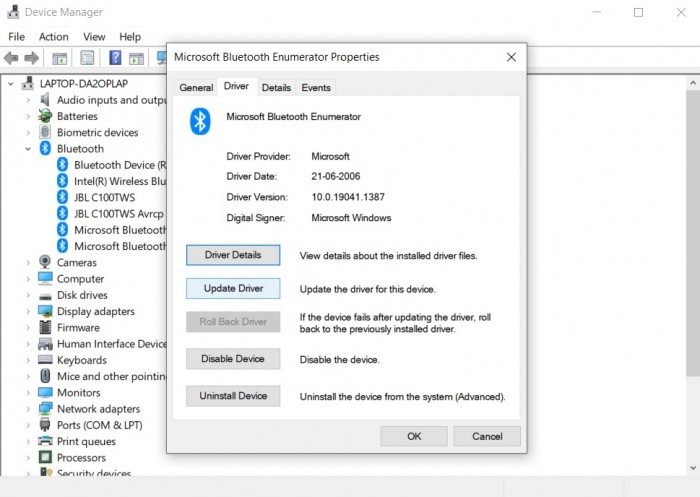Open the blue Help question mark icon

(x=115, y=58)
